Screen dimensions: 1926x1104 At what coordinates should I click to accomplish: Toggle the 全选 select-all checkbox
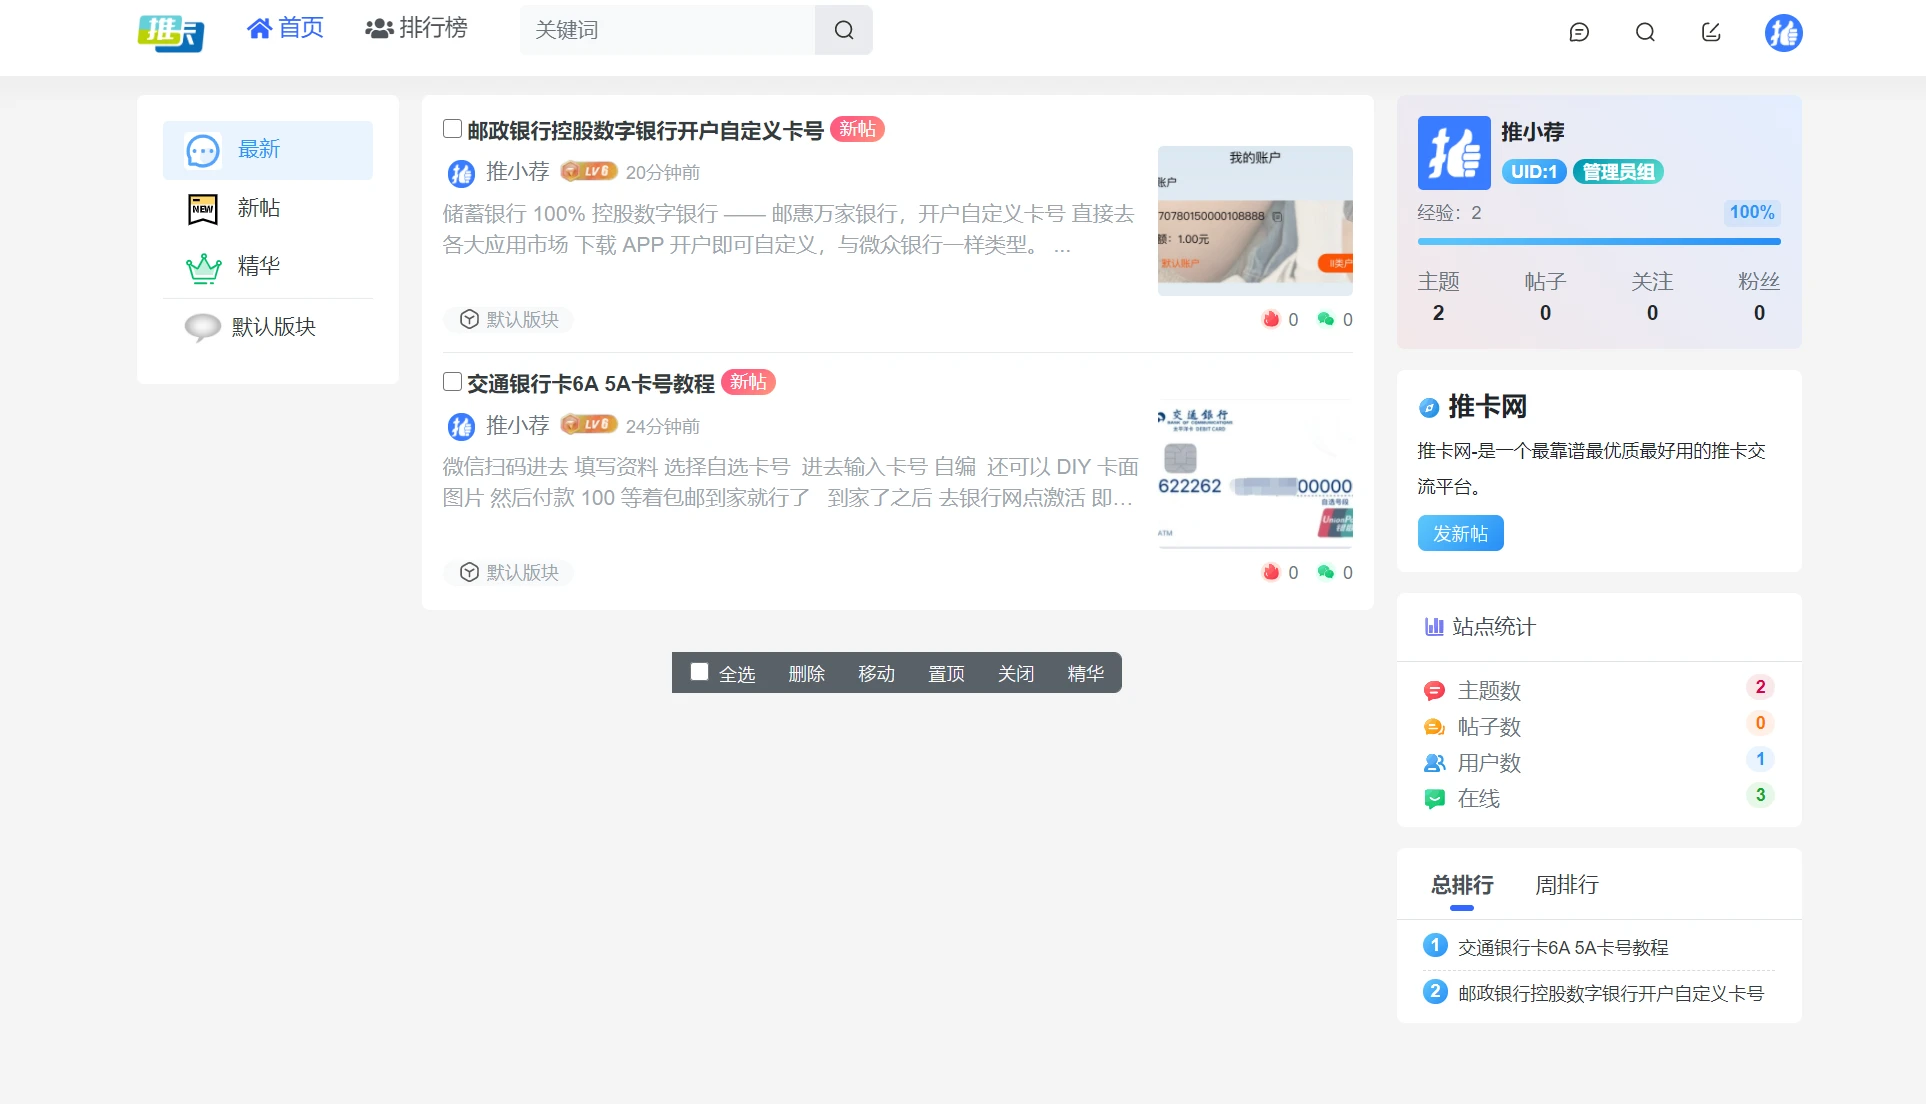(x=699, y=672)
